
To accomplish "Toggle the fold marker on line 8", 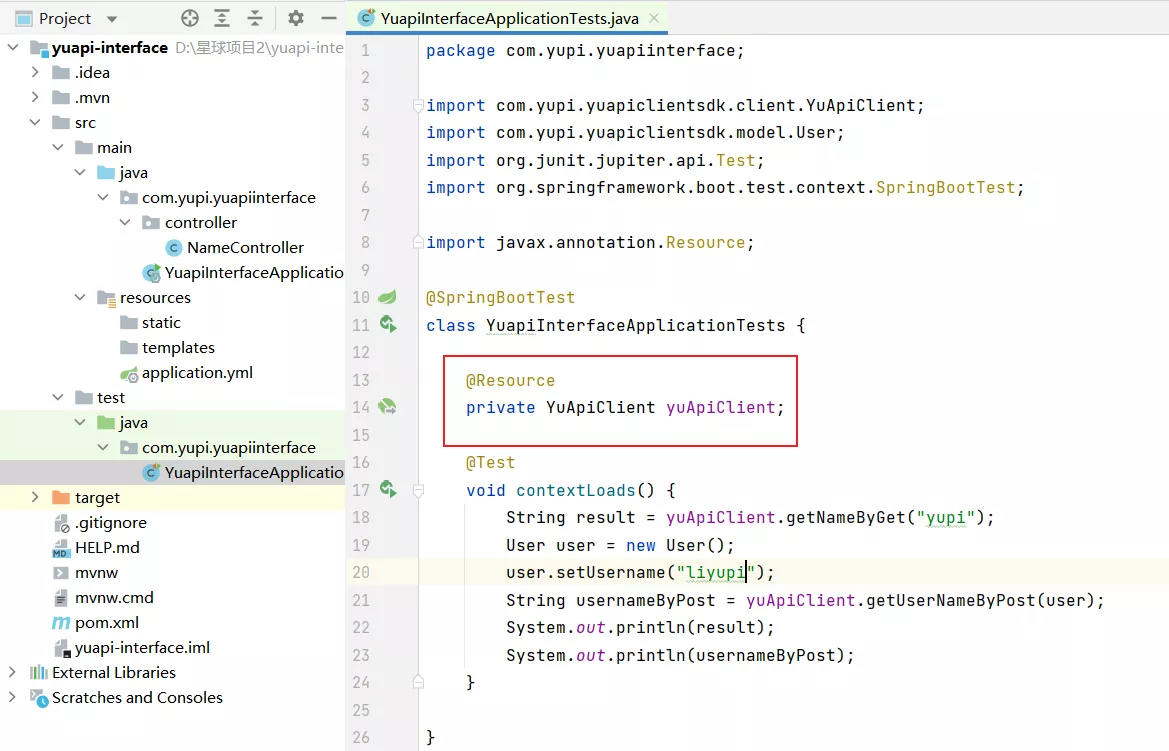I will point(418,242).
